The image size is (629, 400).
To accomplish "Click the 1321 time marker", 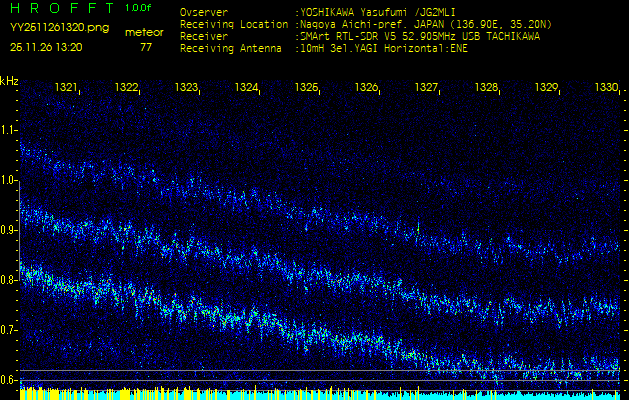I will coord(67,88).
